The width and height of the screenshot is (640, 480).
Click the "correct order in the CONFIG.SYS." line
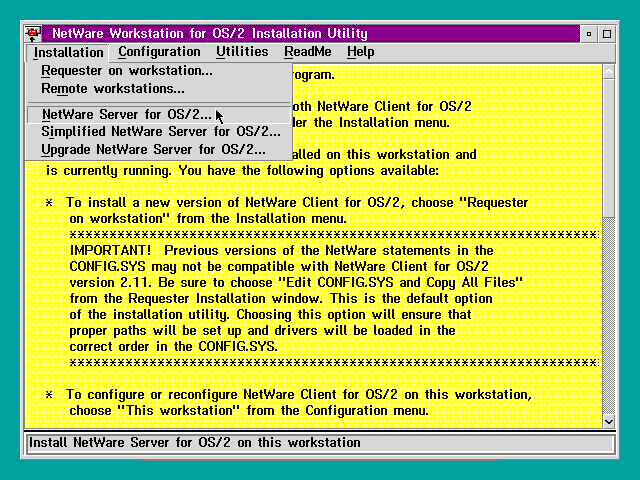click(173, 347)
